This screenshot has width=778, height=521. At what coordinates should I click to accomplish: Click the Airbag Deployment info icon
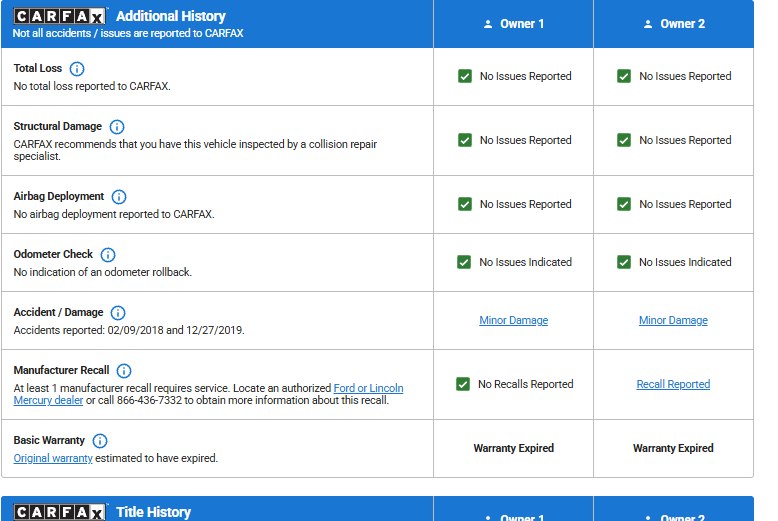coord(119,197)
